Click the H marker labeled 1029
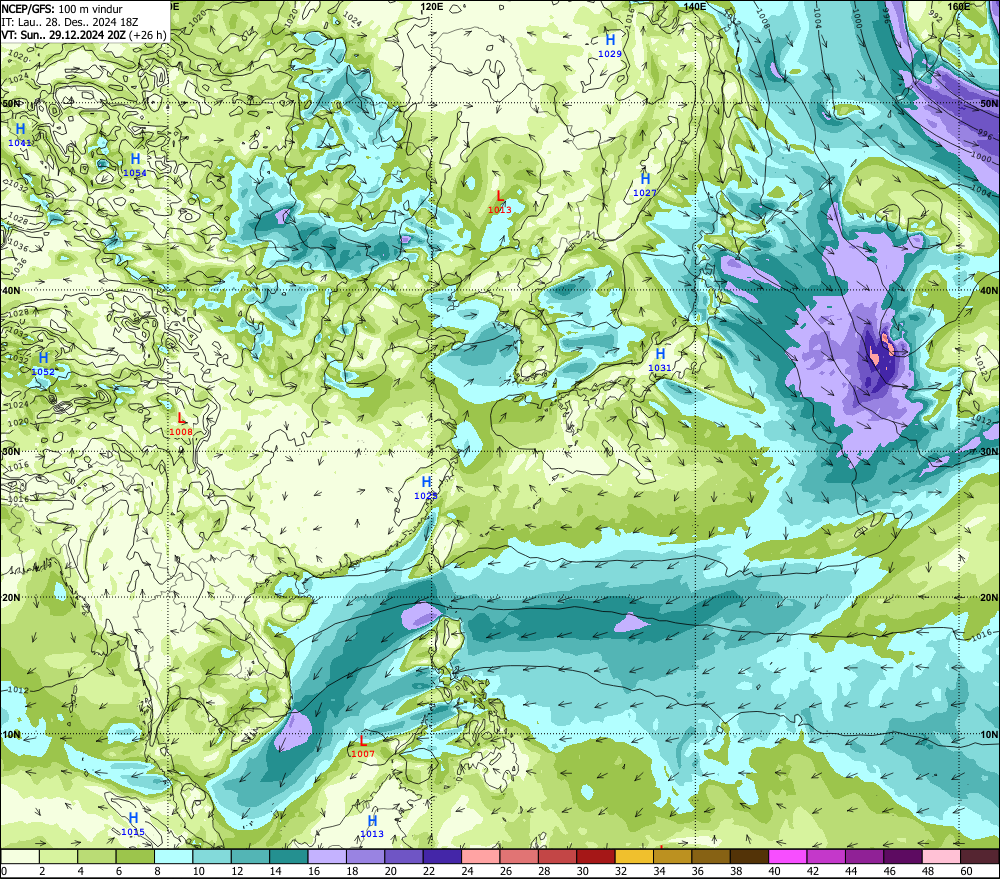 pyautogui.click(x=610, y=40)
